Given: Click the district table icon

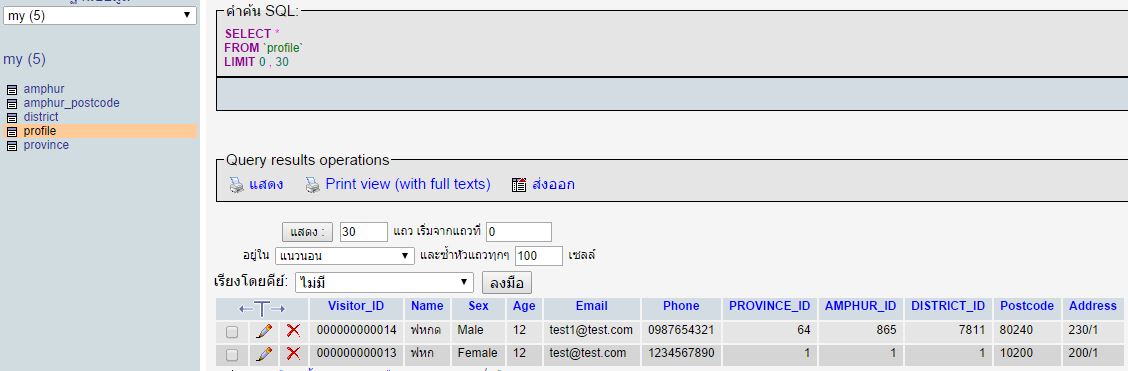Looking at the screenshot, I should coord(12,117).
